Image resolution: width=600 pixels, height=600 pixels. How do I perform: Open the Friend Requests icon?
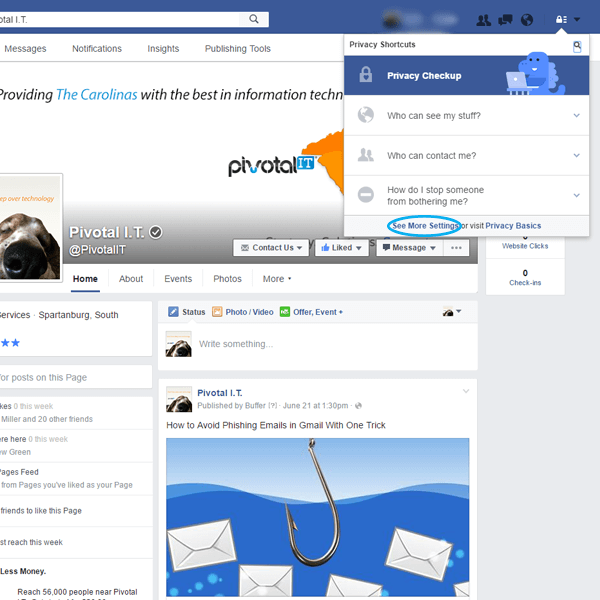point(483,20)
